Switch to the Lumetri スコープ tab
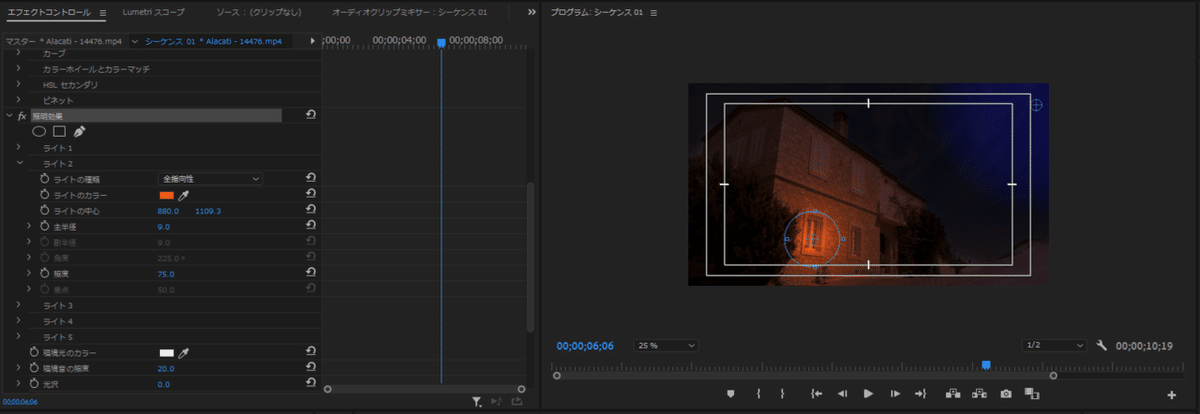Image resolution: width=1200 pixels, height=414 pixels. [152, 13]
